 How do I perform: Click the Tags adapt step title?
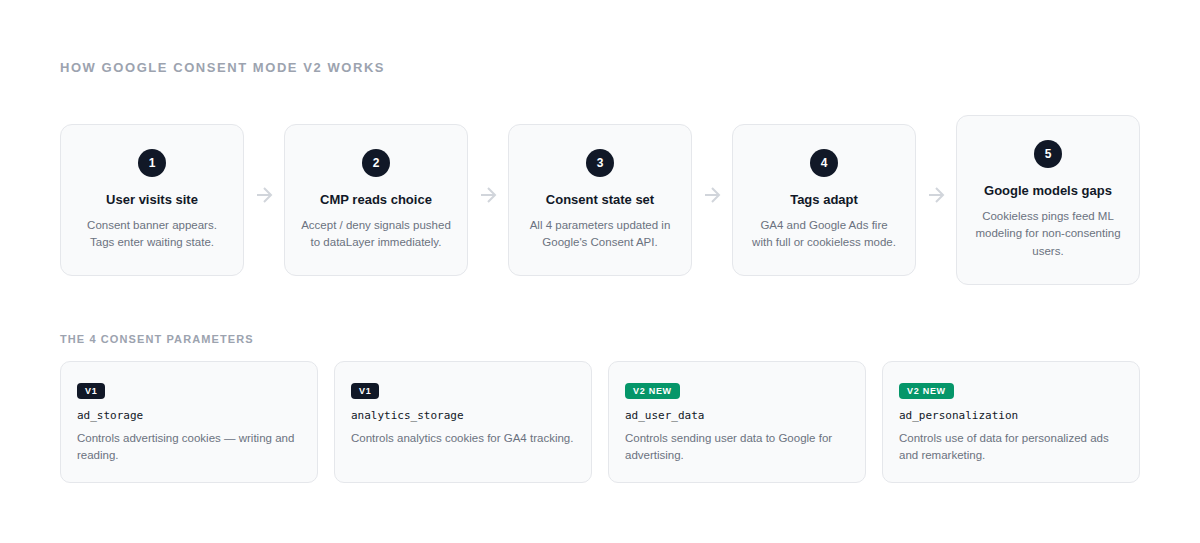coord(824,200)
